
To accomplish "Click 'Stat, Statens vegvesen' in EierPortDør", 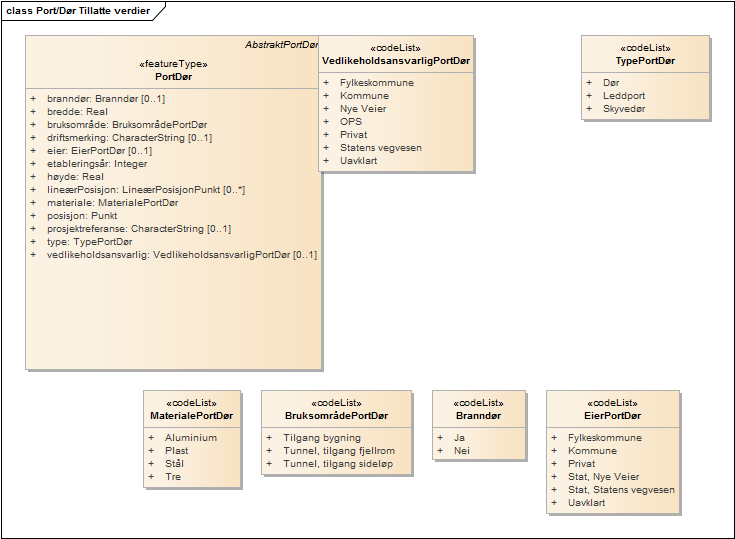I will point(621,490).
